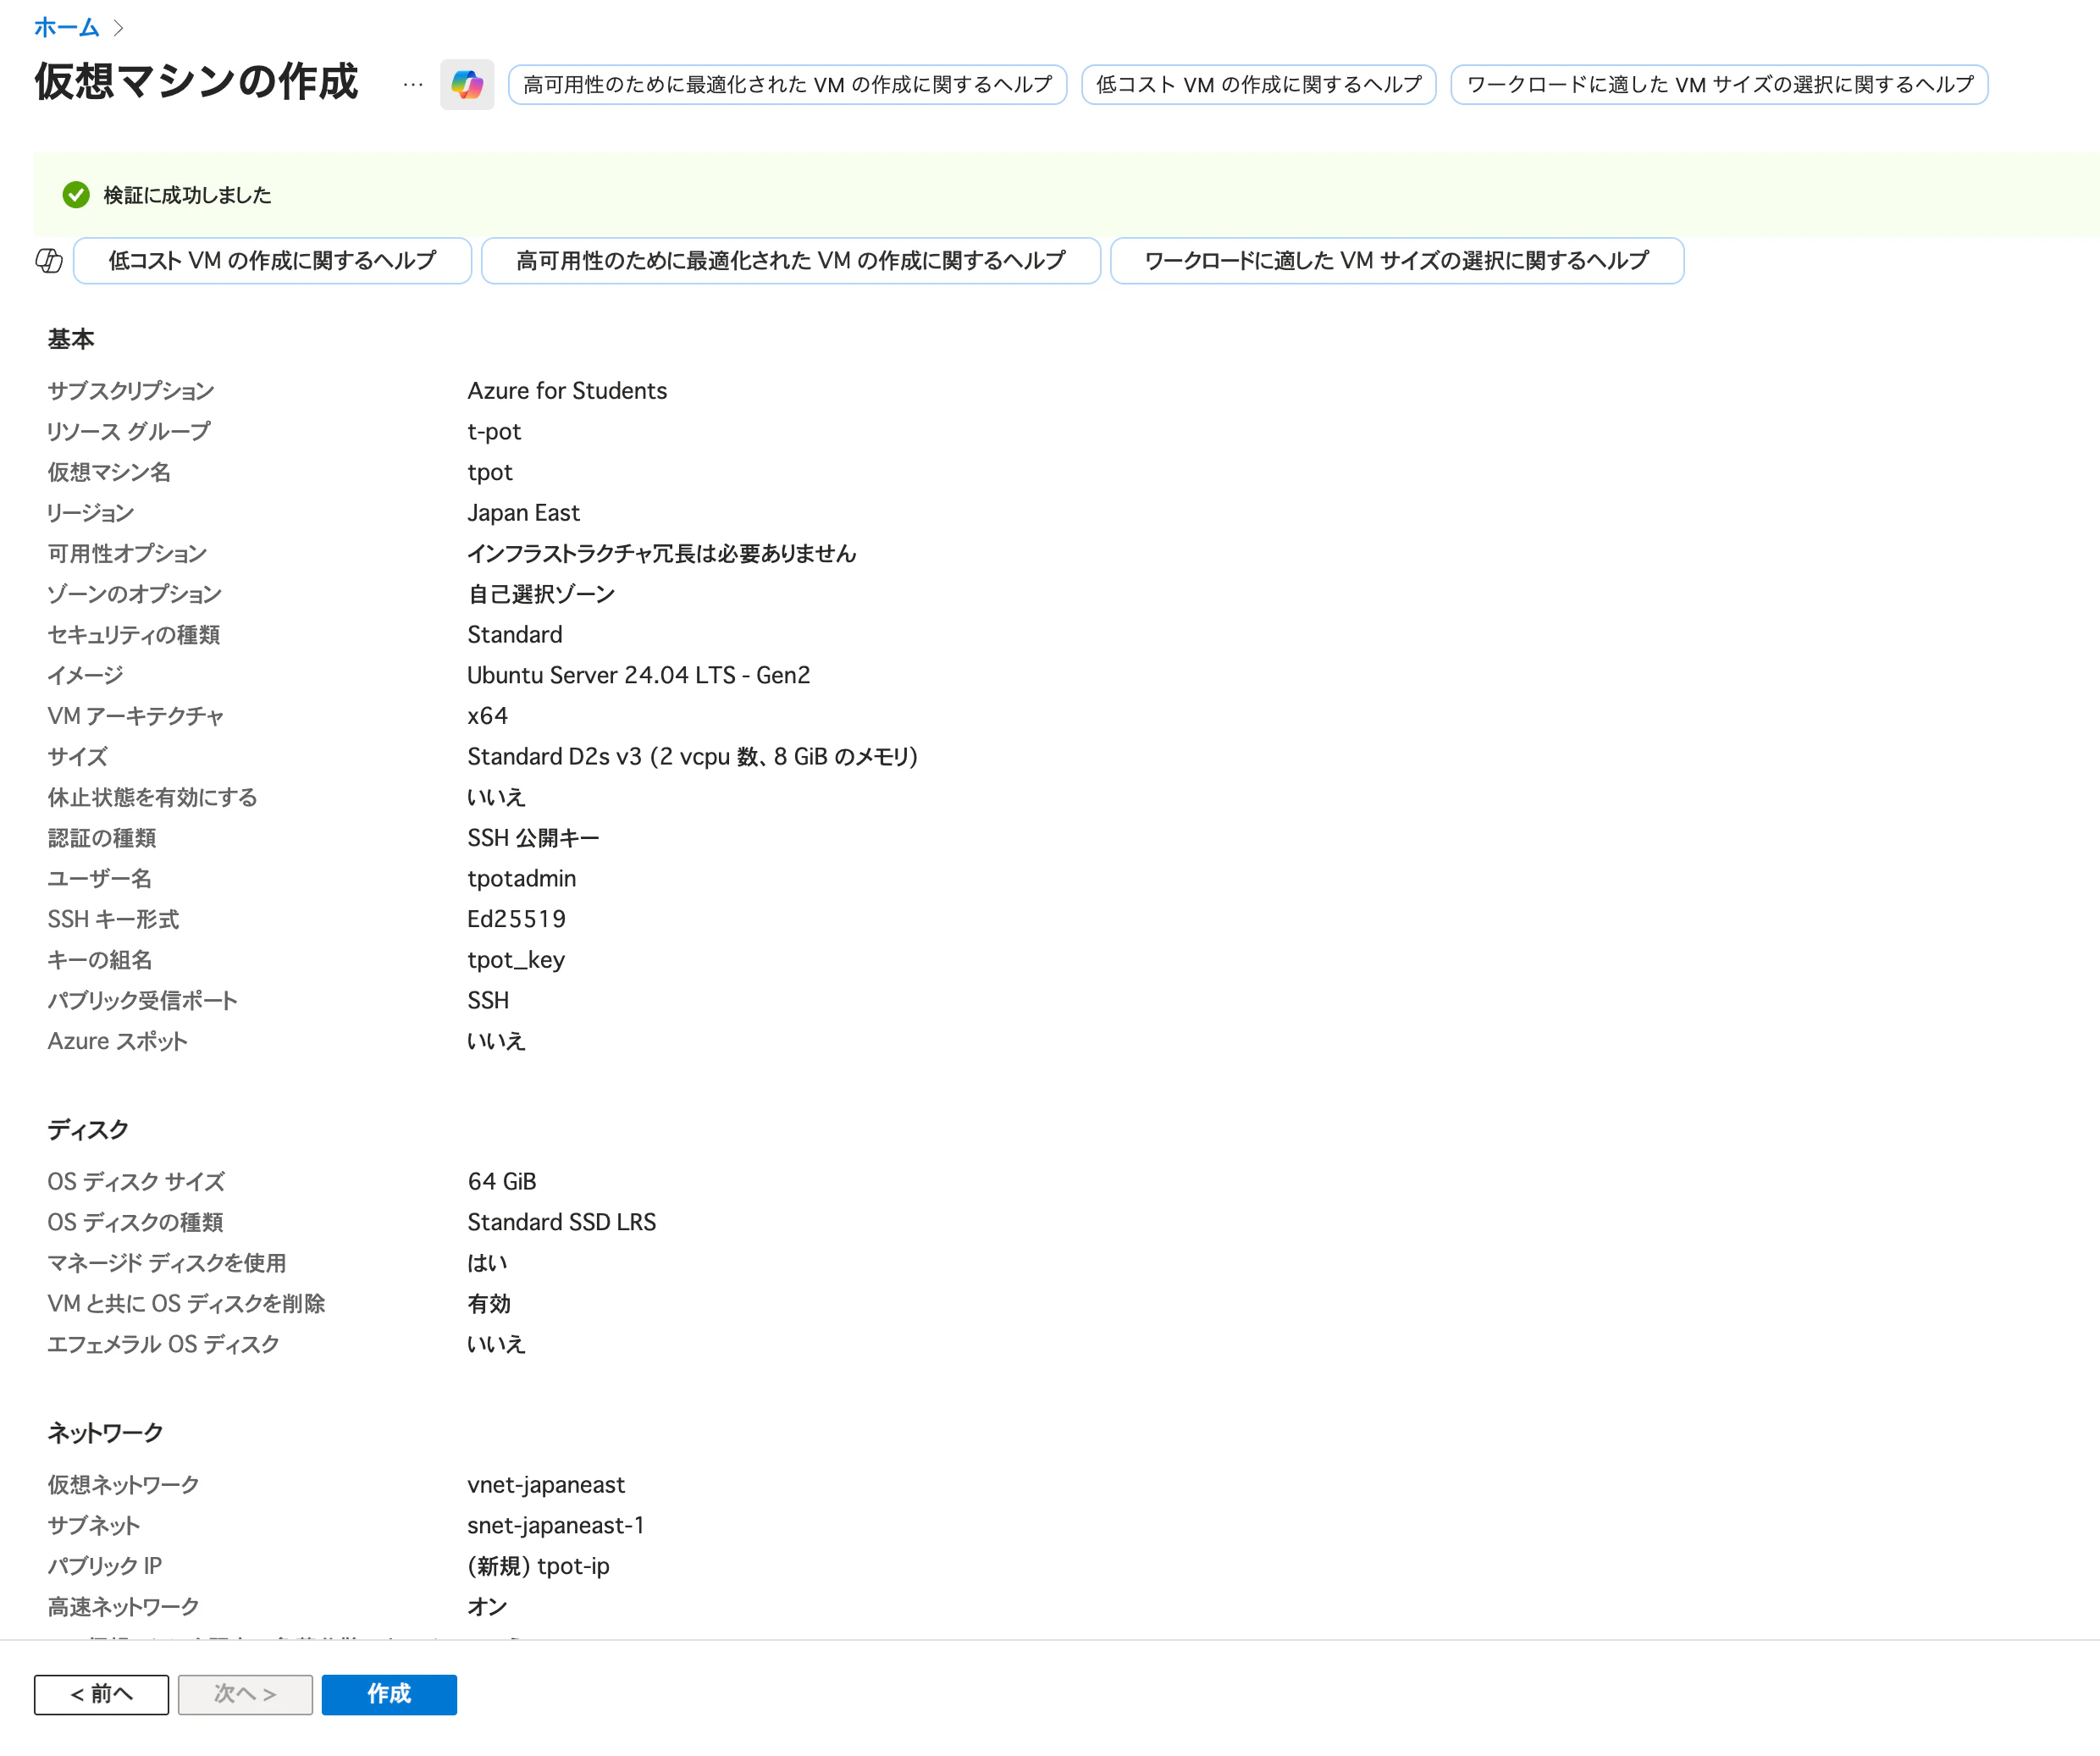Click the いいえ value for 休止状態を有効にする
This screenshot has height=1756, width=2100.
point(496,797)
